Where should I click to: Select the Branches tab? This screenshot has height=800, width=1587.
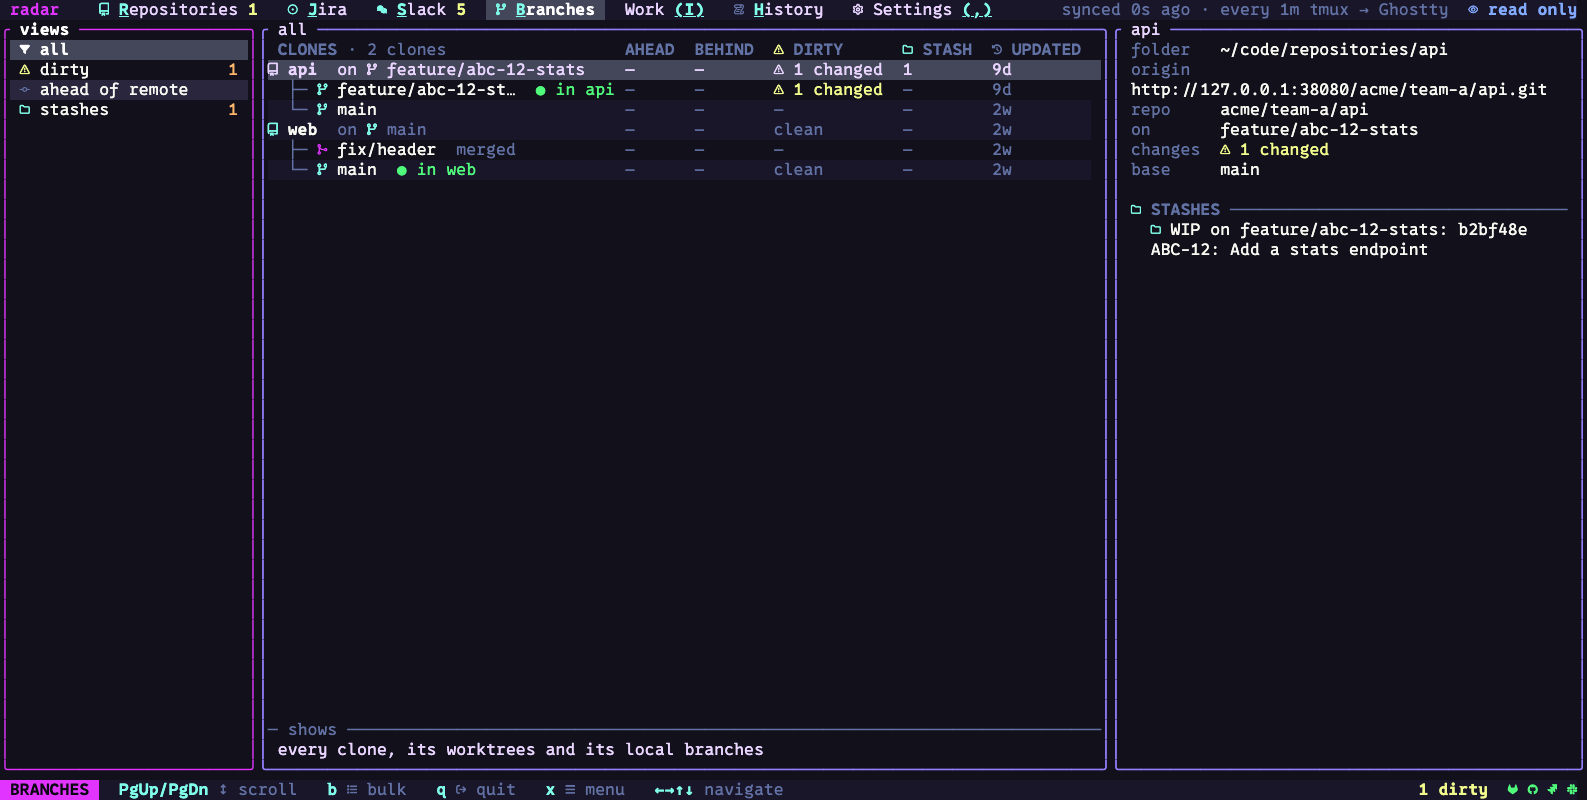(545, 10)
